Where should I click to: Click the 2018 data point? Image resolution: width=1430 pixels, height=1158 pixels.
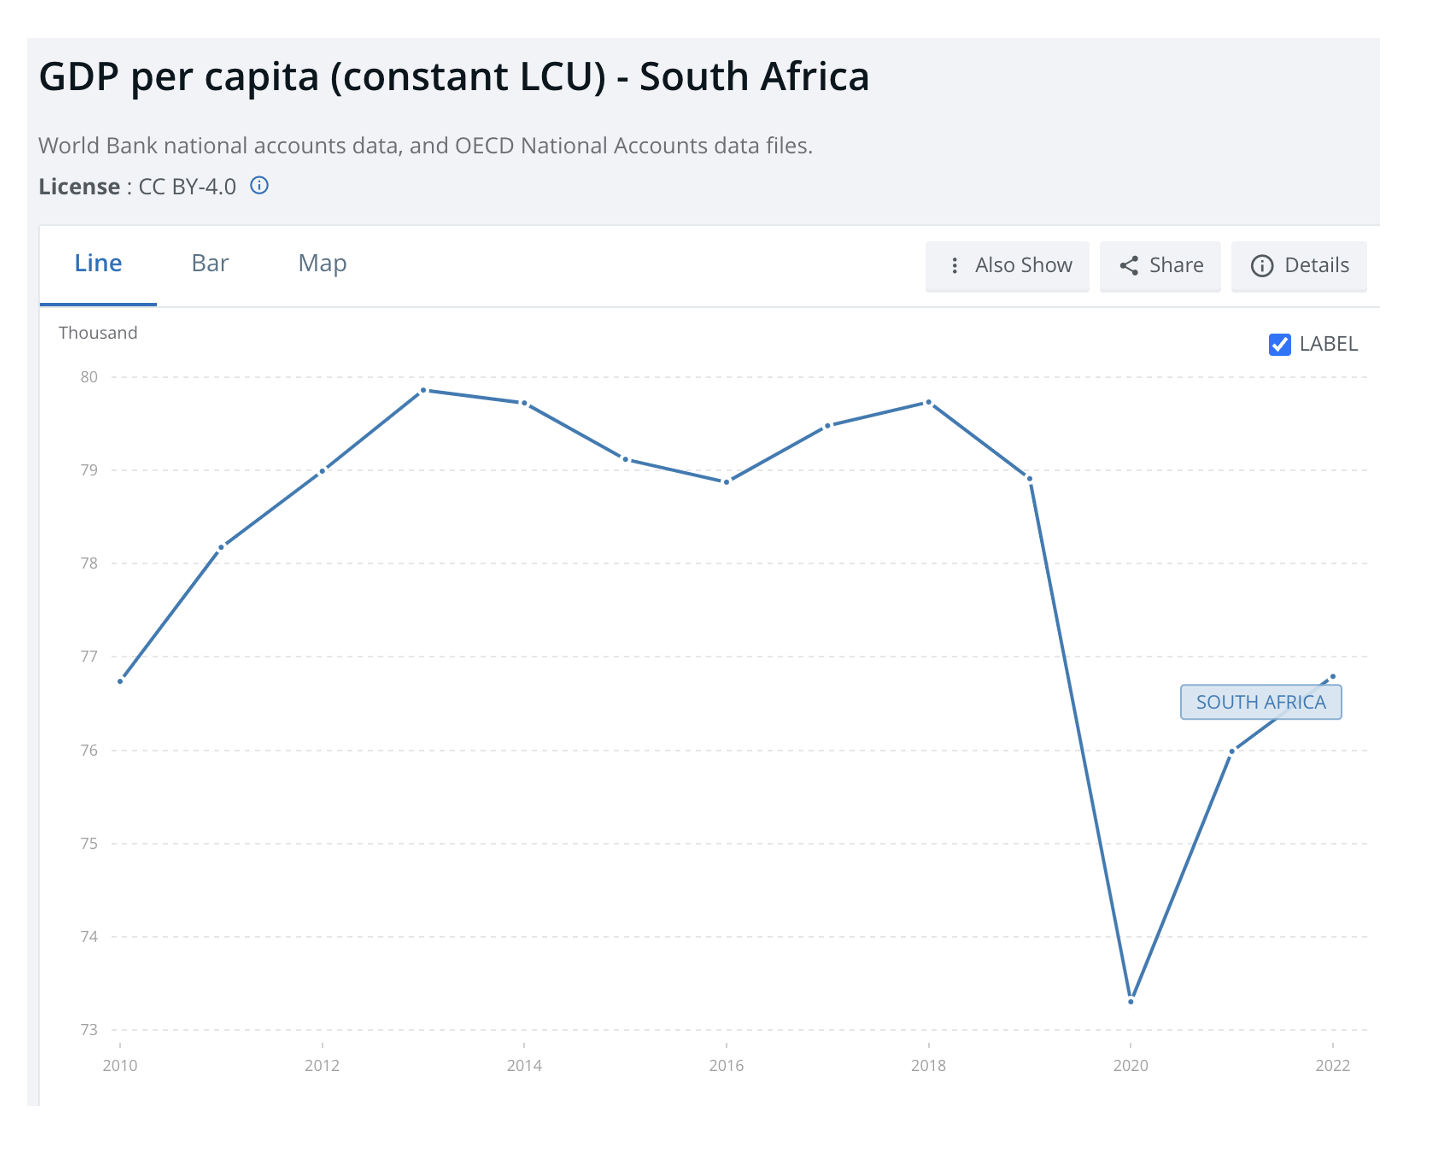click(x=929, y=402)
